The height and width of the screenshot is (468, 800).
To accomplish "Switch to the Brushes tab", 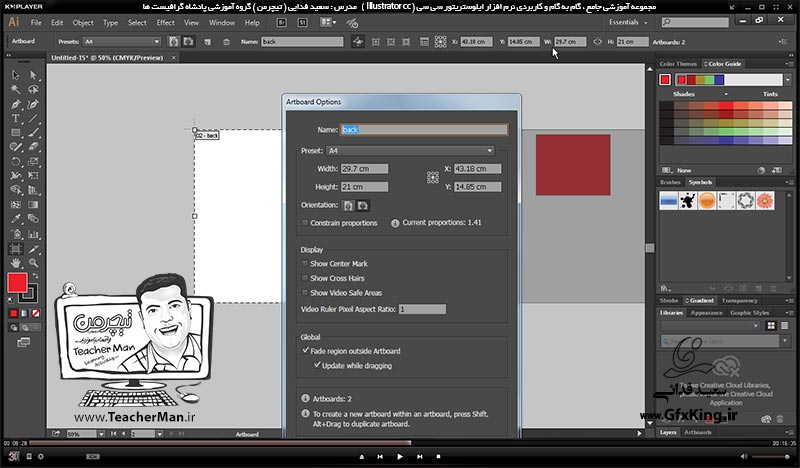I will click(x=670, y=182).
